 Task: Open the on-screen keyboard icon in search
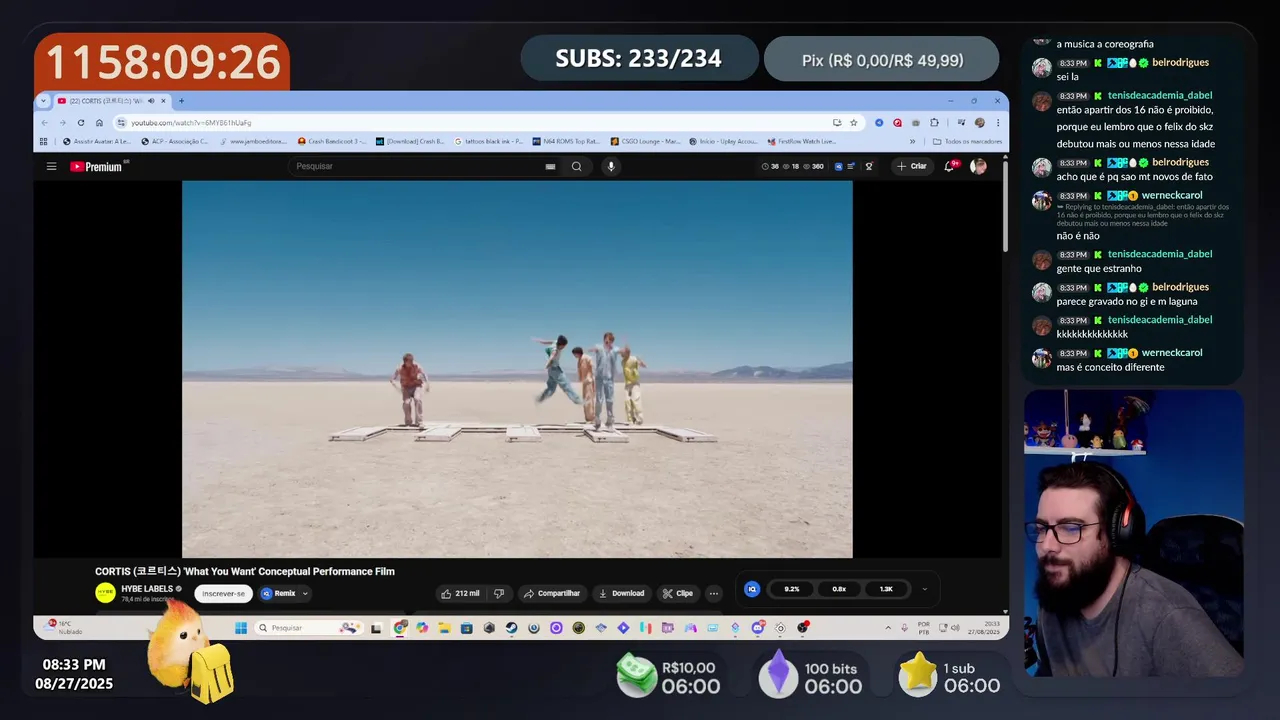[x=550, y=166]
